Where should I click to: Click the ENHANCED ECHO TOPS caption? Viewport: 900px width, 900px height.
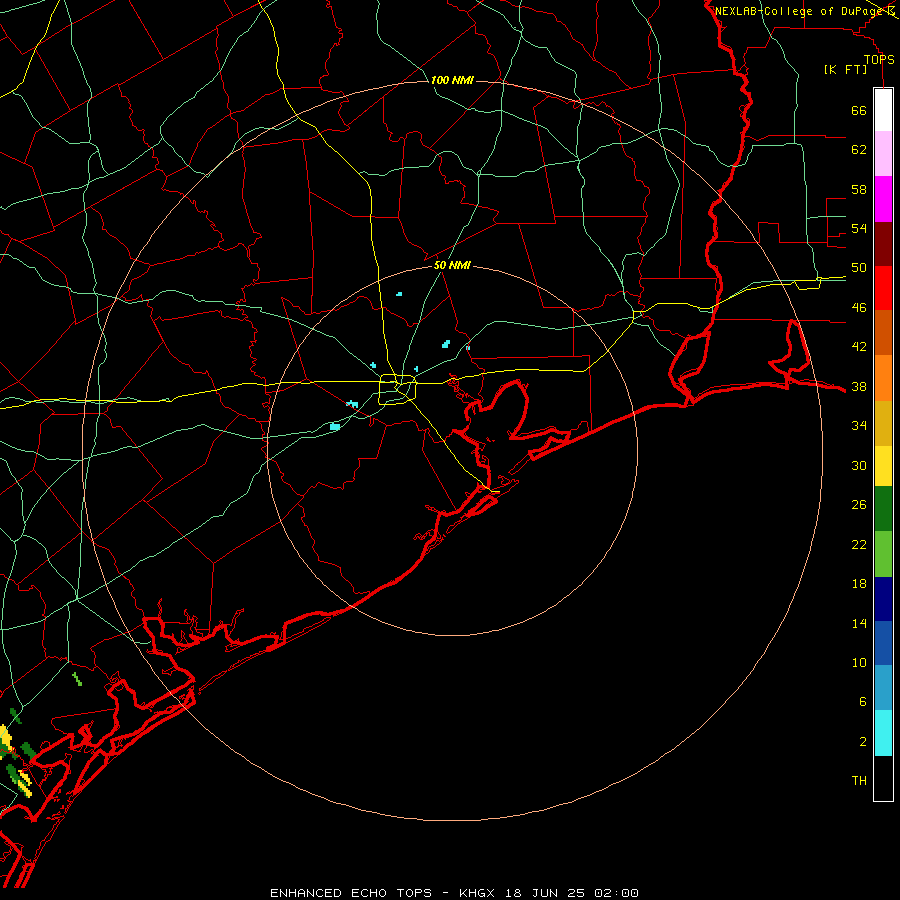coord(351,893)
